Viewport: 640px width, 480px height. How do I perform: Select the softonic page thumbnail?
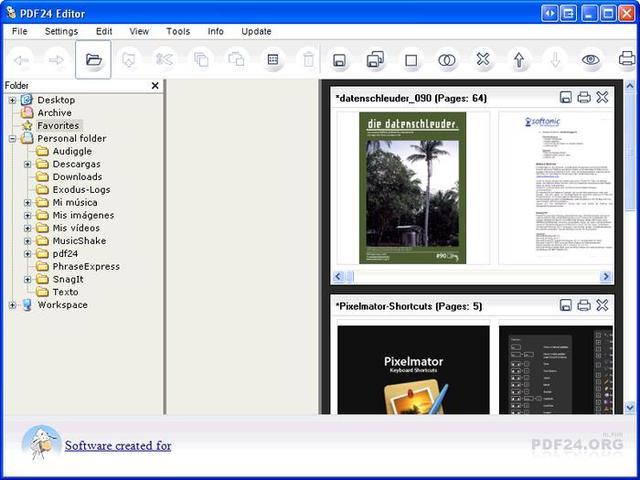[556, 188]
